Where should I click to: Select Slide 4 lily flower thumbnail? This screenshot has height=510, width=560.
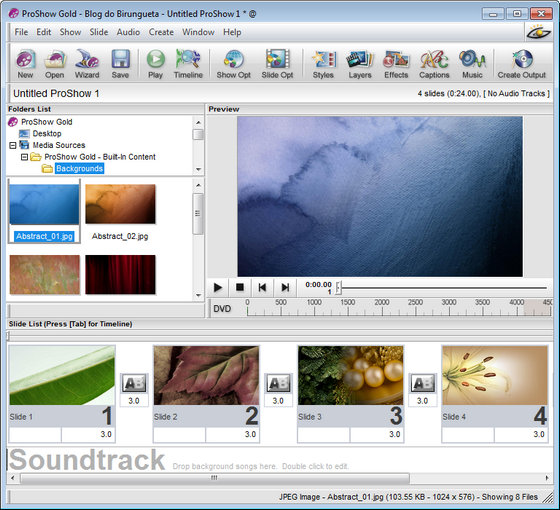(495, 375)
